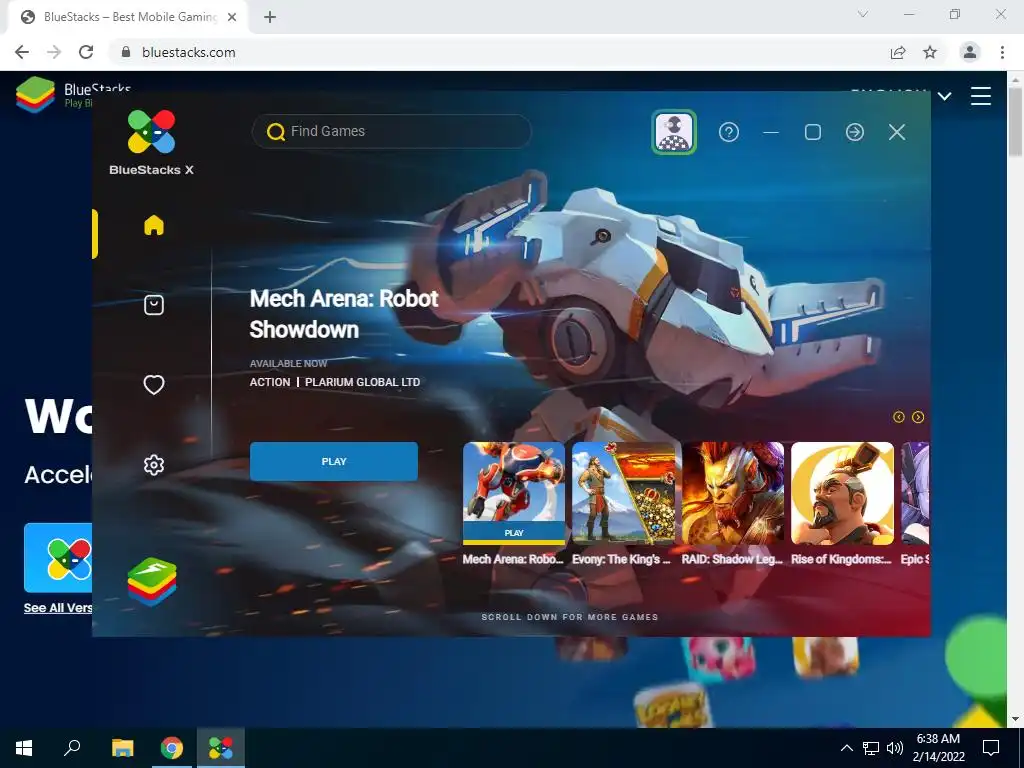1024x768 pixels.
Task: Select the RAID: Shadow Legends thumbnail
Action: (733, 493)
